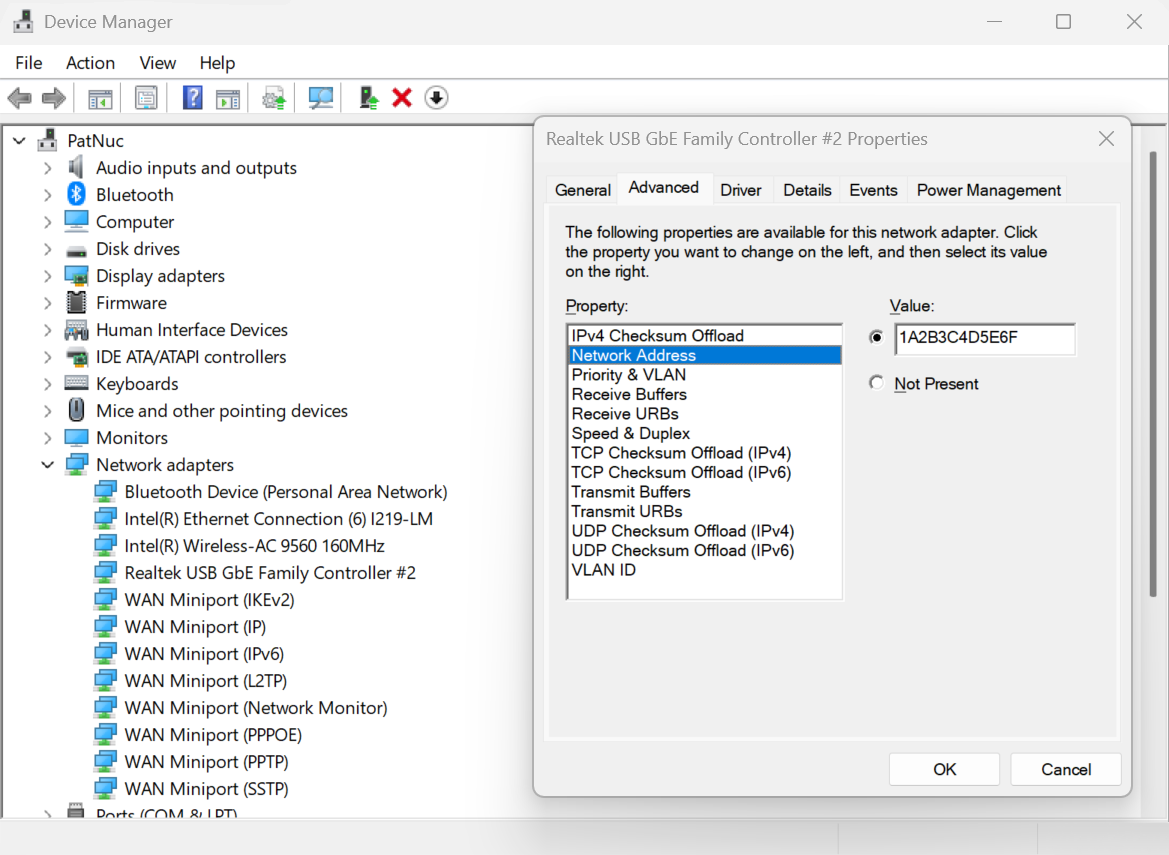Click the Back navigation arrow in toolbar

click(x=19, y=97)
